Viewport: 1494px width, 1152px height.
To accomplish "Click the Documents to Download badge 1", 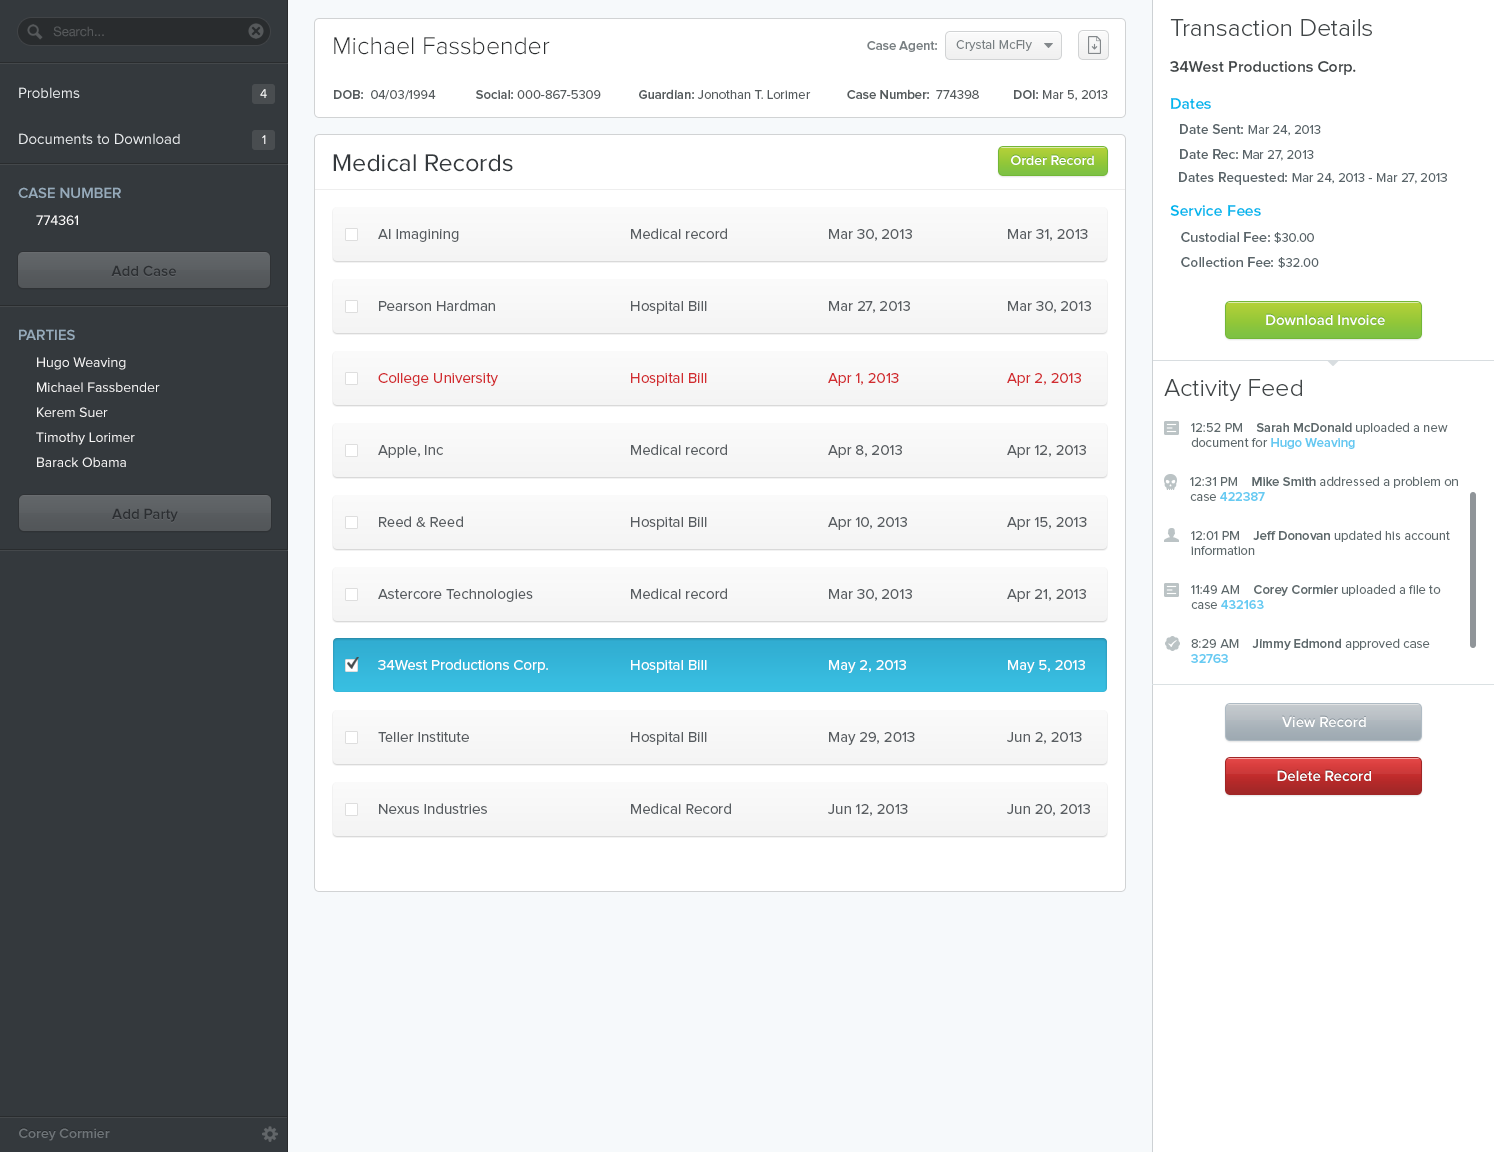I will pyautogui.click(x=263, y=140).
